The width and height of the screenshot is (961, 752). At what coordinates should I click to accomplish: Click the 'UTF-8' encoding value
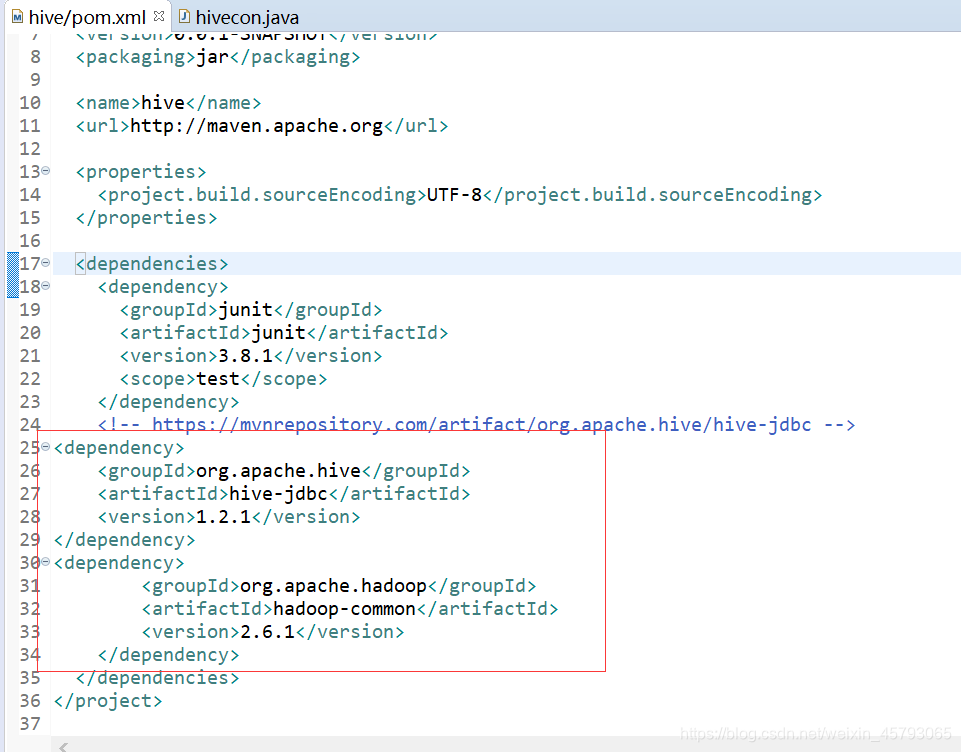pyautogui.click(x=454, y=195)
